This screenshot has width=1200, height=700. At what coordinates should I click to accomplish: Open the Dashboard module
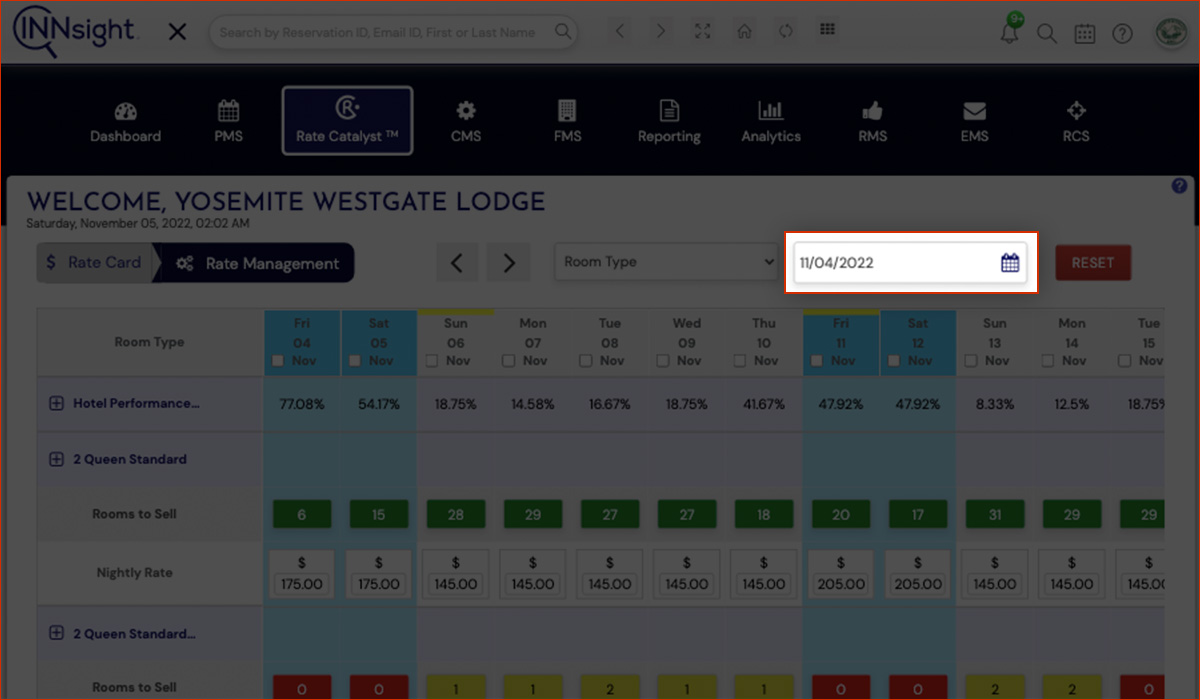click(x=125, y=121)
